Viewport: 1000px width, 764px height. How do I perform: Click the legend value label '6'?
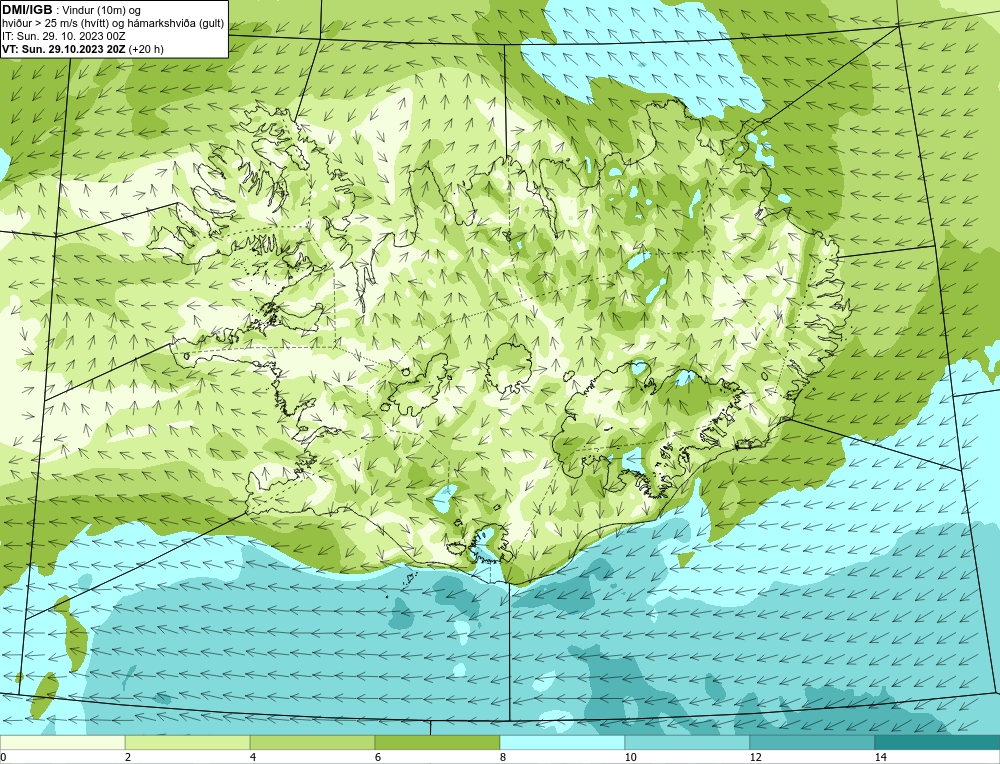point(378,757)
